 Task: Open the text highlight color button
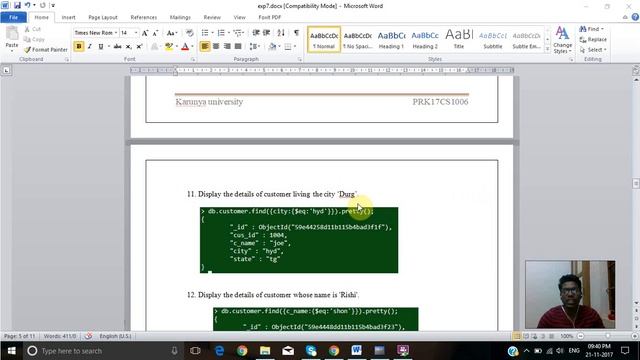click(x=169, y=47)
